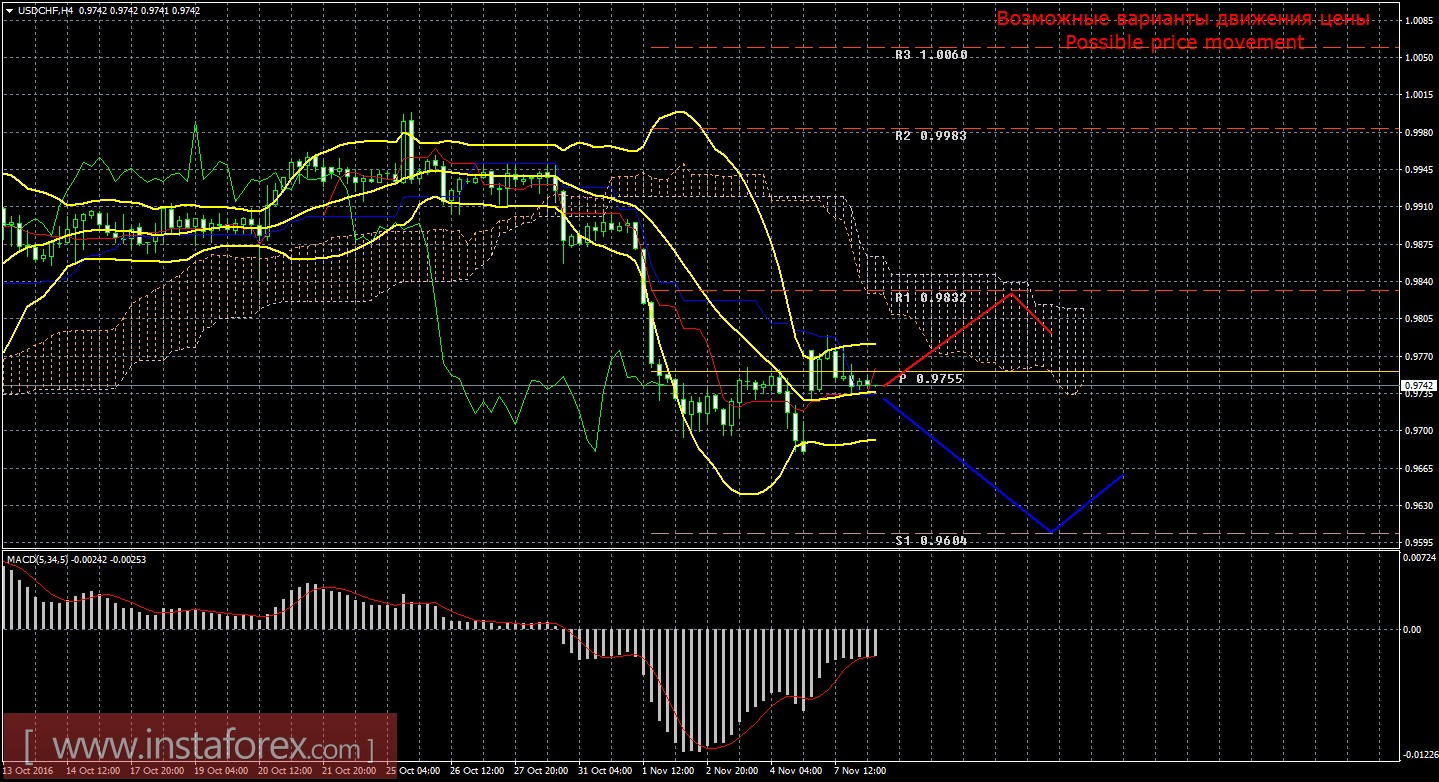Click the bottom vertex of the blue forecast line

click(x=1051, y=532)
